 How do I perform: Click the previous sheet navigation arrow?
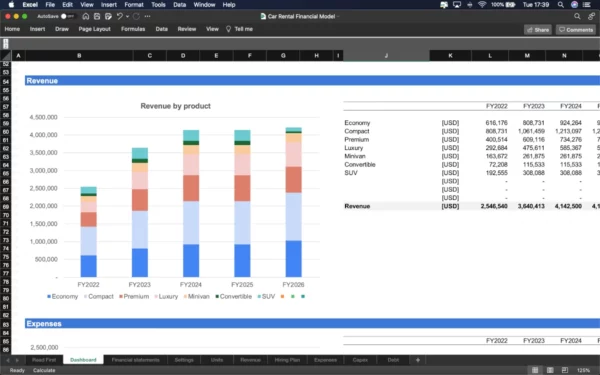pos(7,360)
